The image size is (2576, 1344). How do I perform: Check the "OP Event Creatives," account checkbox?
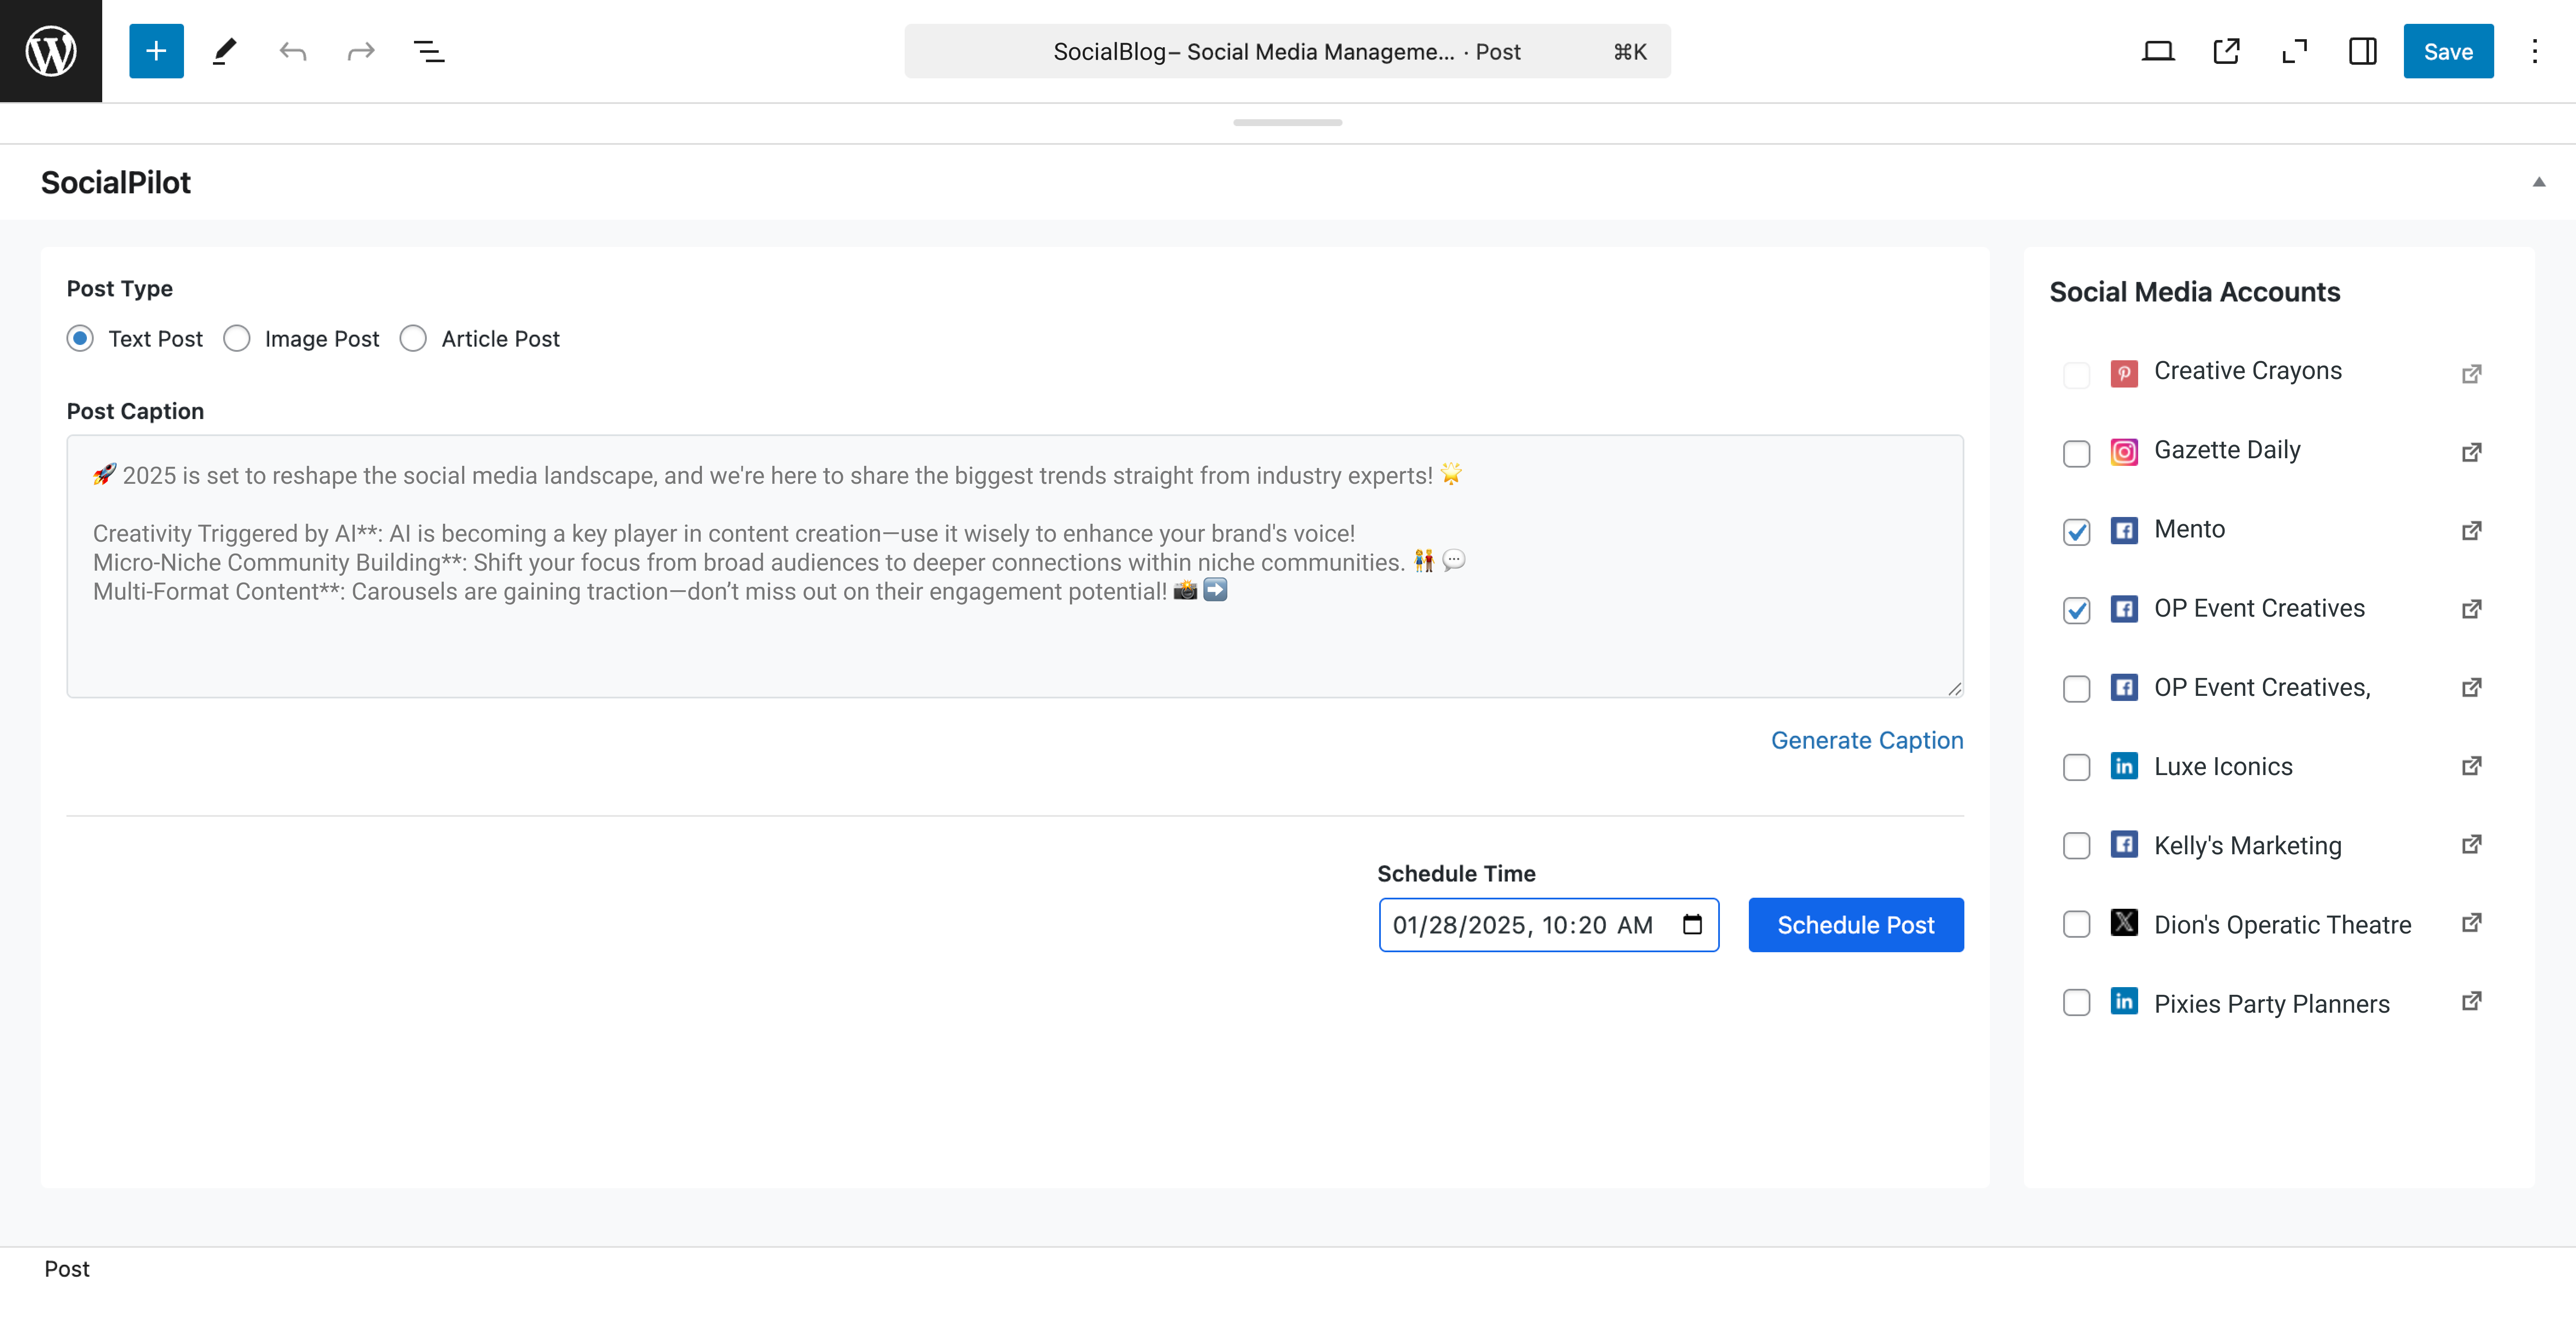click(2076, 689)
